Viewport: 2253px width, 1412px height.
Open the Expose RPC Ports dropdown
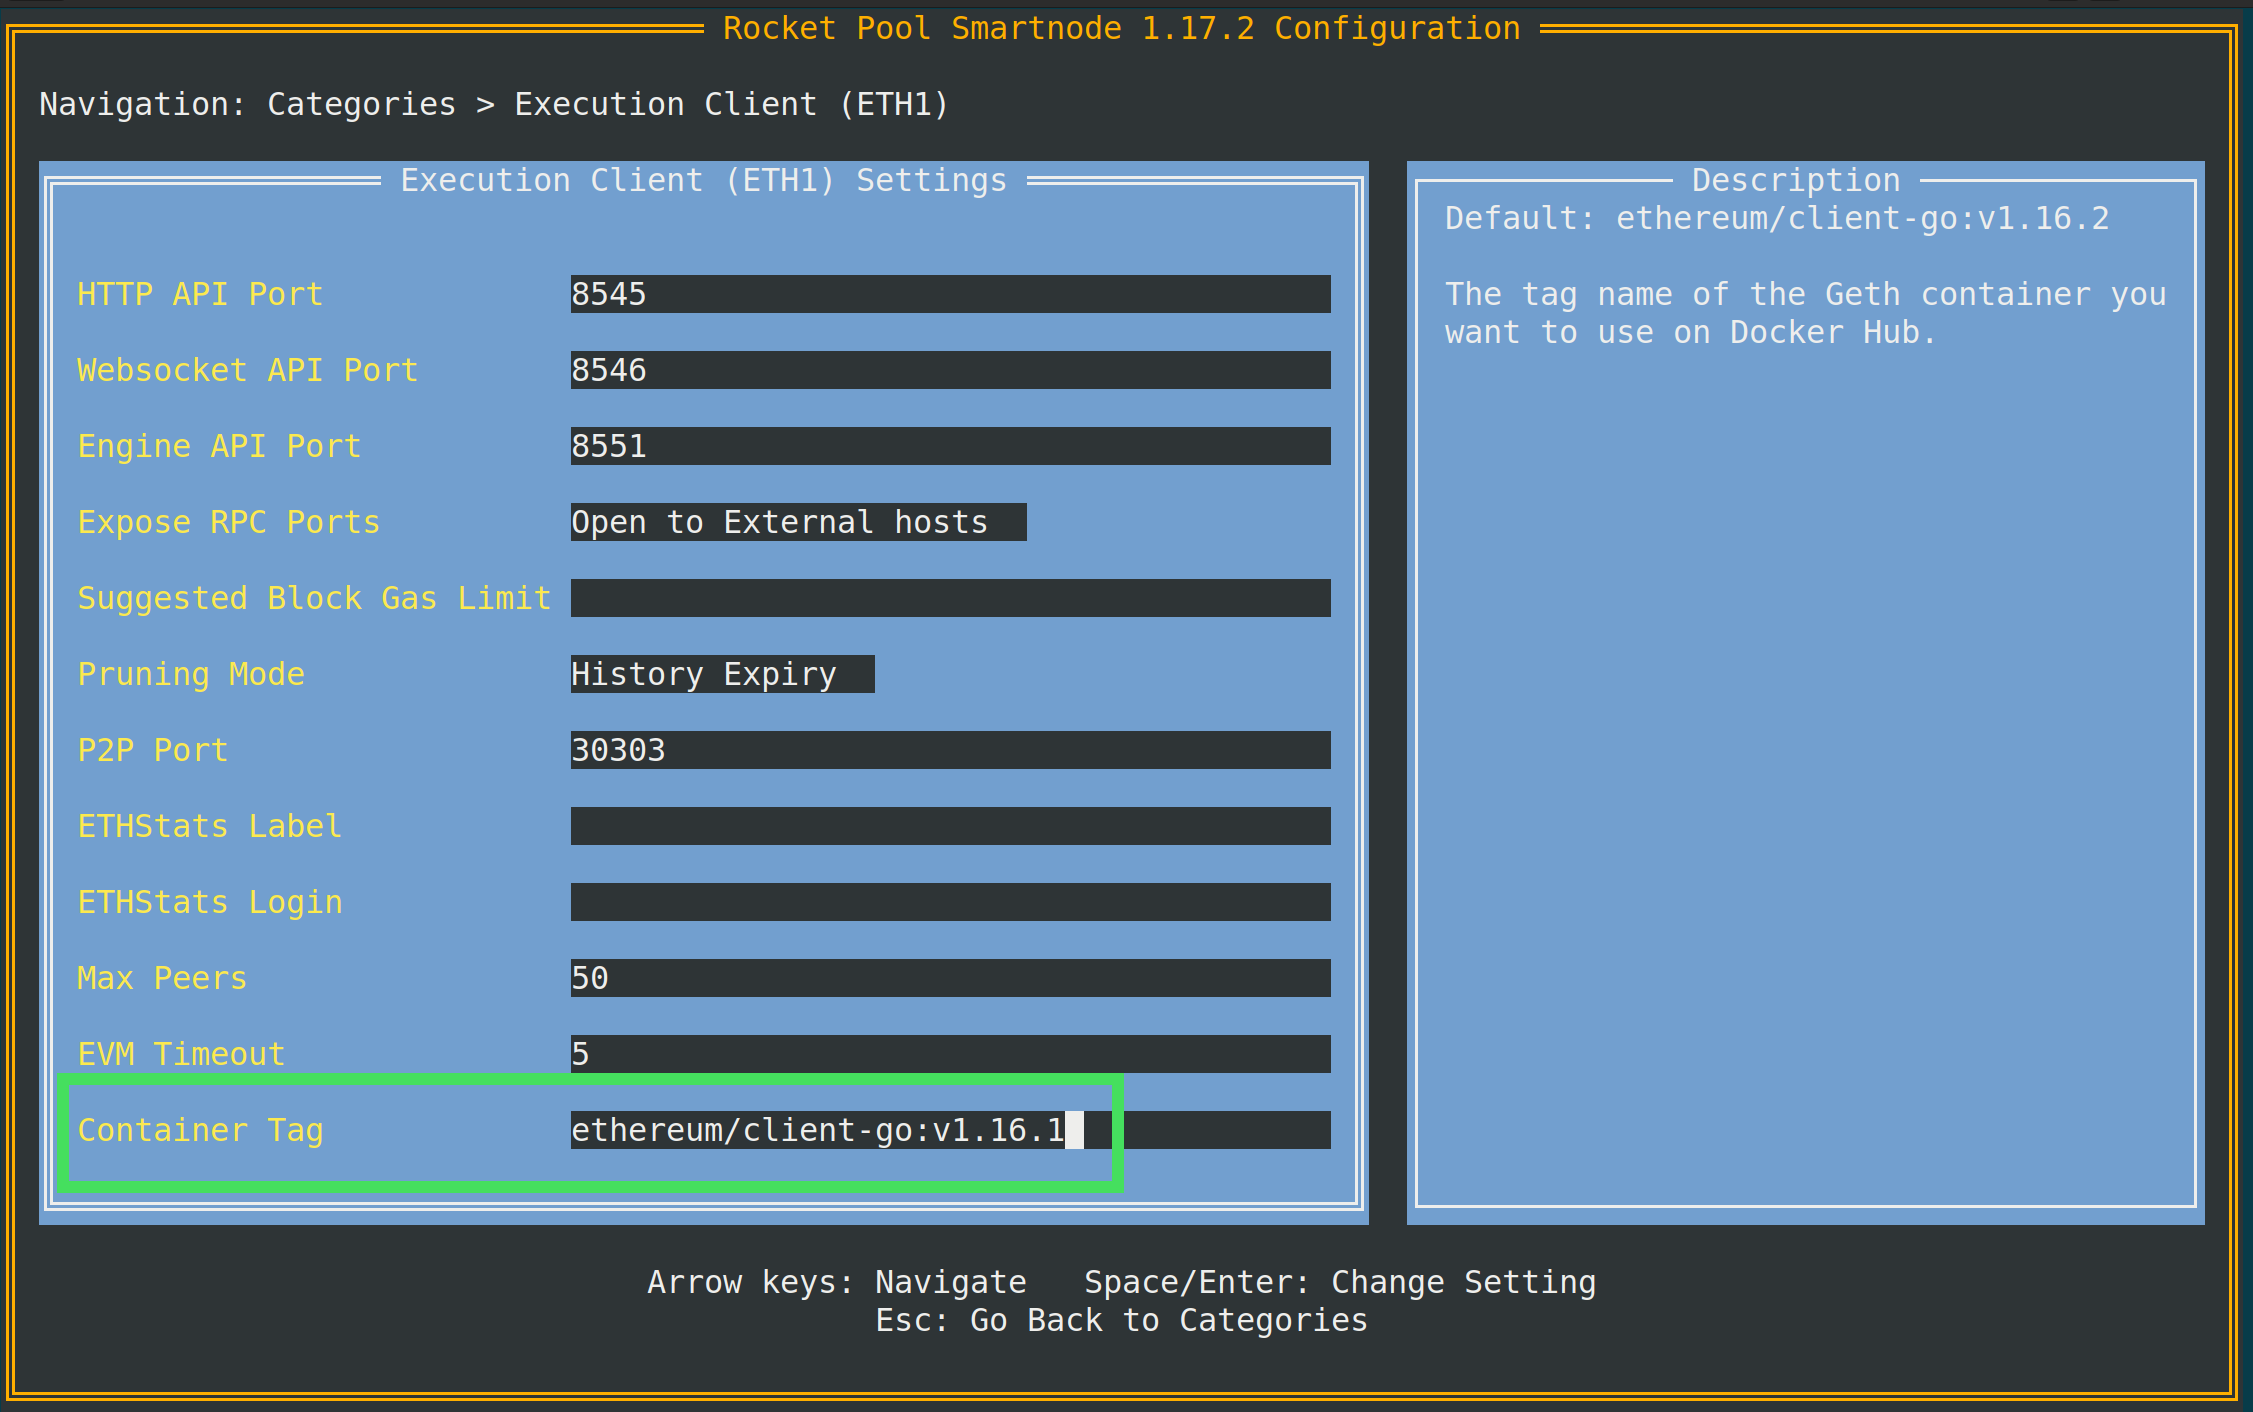(x=797, y=522)
